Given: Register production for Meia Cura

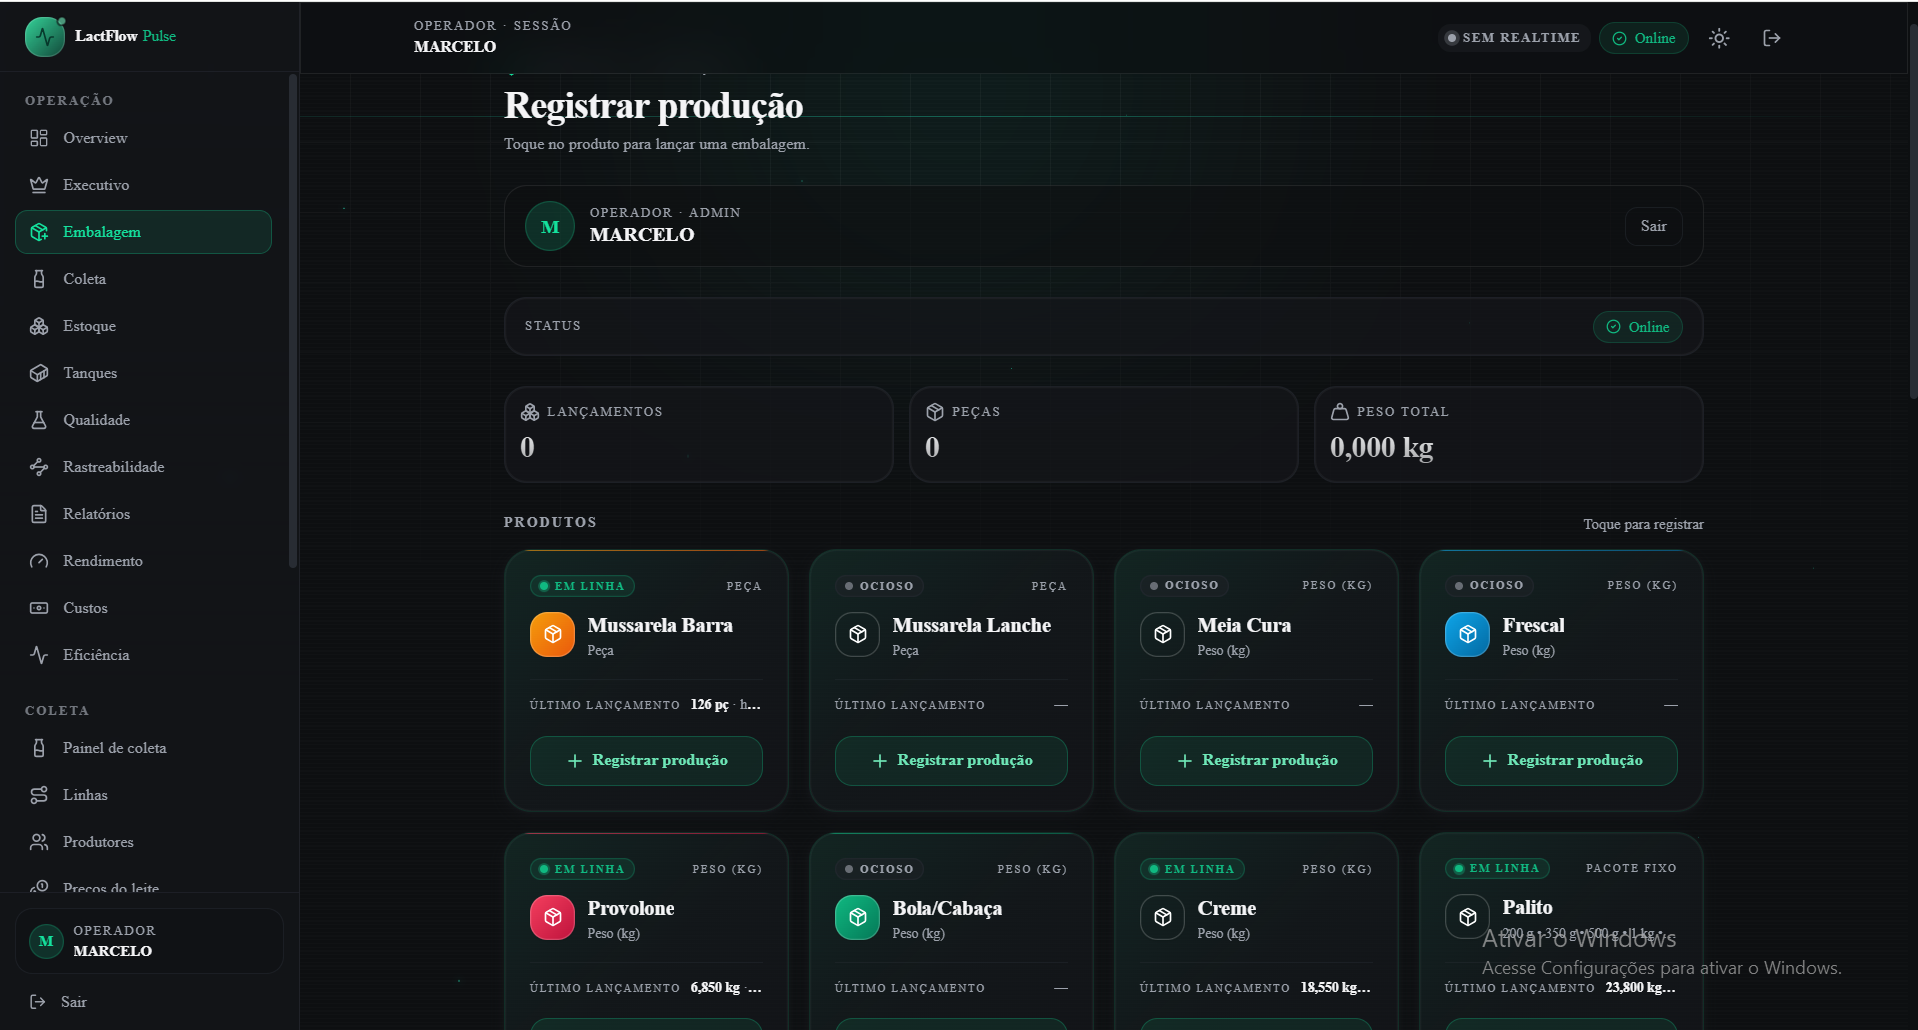Looking at the screenshot, I should 1256,761.
